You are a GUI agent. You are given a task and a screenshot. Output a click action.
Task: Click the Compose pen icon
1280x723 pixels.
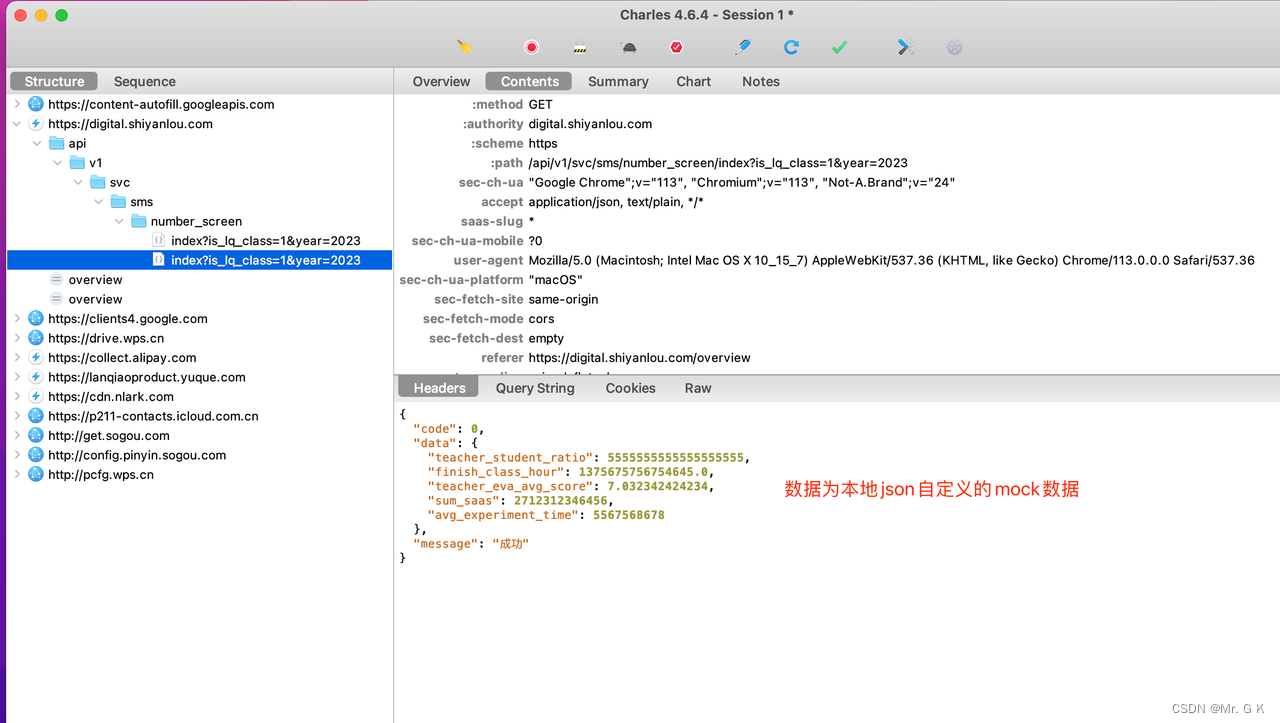742,47
